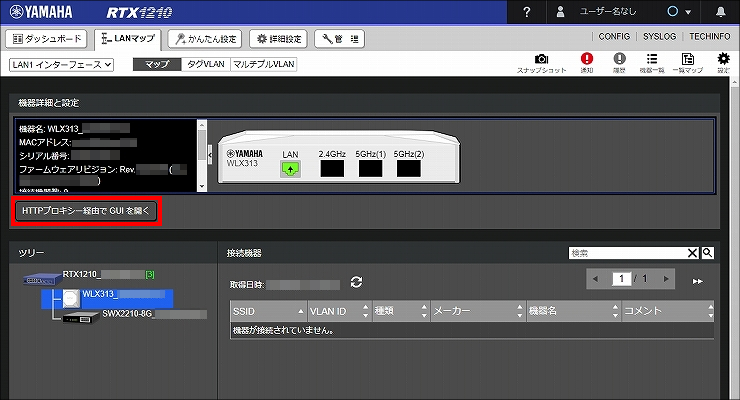Sort by 種類 column
Screen dimensions: 740x400
tap(402, 311)
